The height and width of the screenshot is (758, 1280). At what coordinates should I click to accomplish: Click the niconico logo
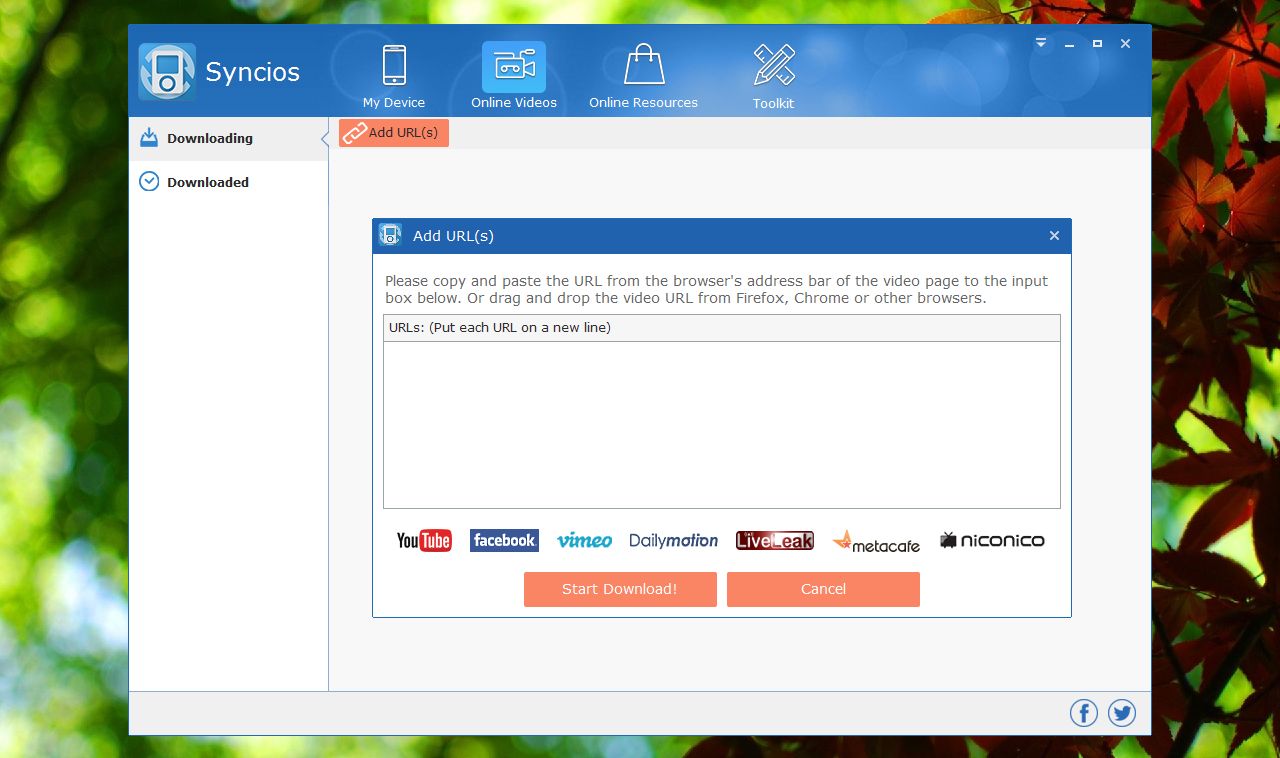coord(992,540)
